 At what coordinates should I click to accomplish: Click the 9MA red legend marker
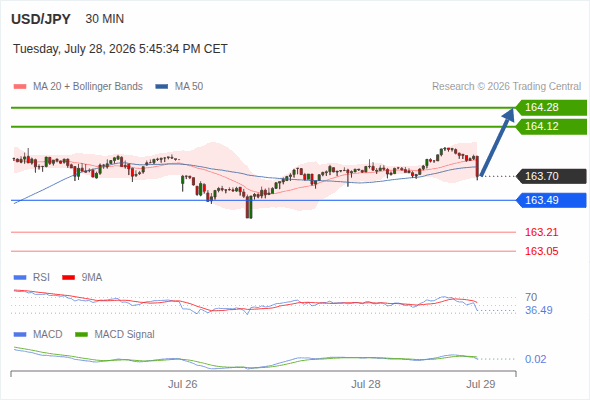pyautogui.click(x=68, y=278)
